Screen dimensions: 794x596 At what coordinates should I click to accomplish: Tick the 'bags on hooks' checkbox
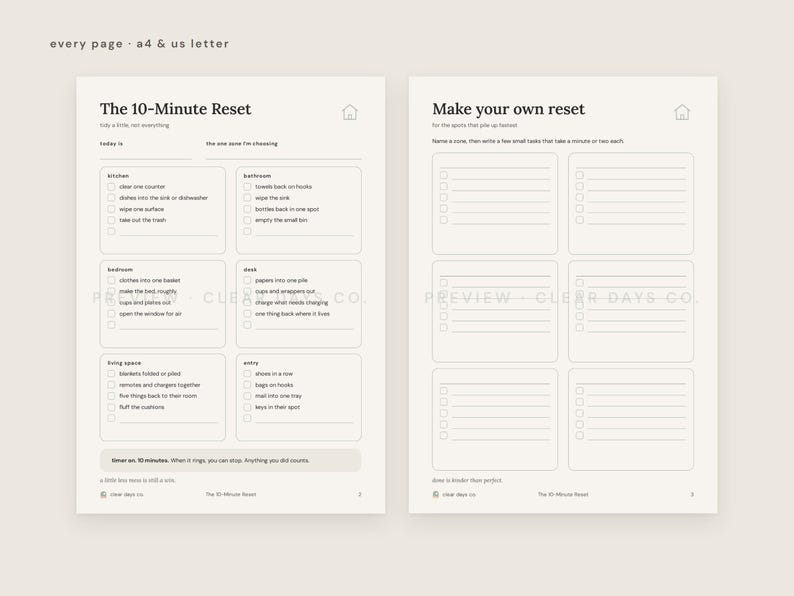coord(247,384)
